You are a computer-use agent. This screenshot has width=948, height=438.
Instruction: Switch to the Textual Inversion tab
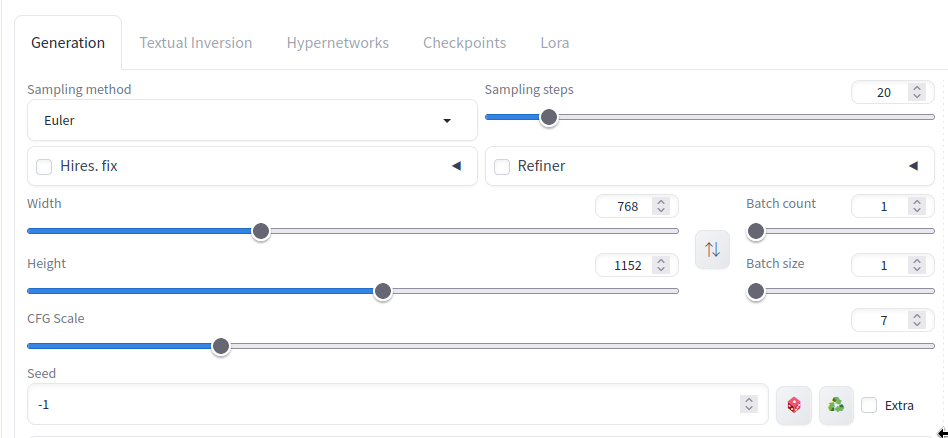tap(196, 43)
